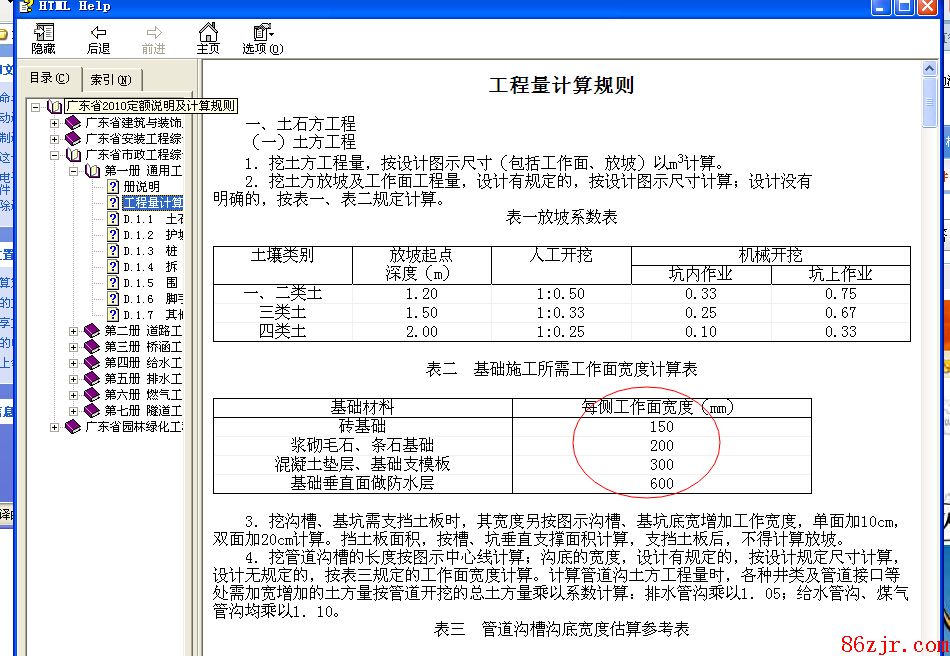Click the book icon of 广东省建筑与装饰
The height and width of the screenshot is (656, 950).
(x=73, y=123)
